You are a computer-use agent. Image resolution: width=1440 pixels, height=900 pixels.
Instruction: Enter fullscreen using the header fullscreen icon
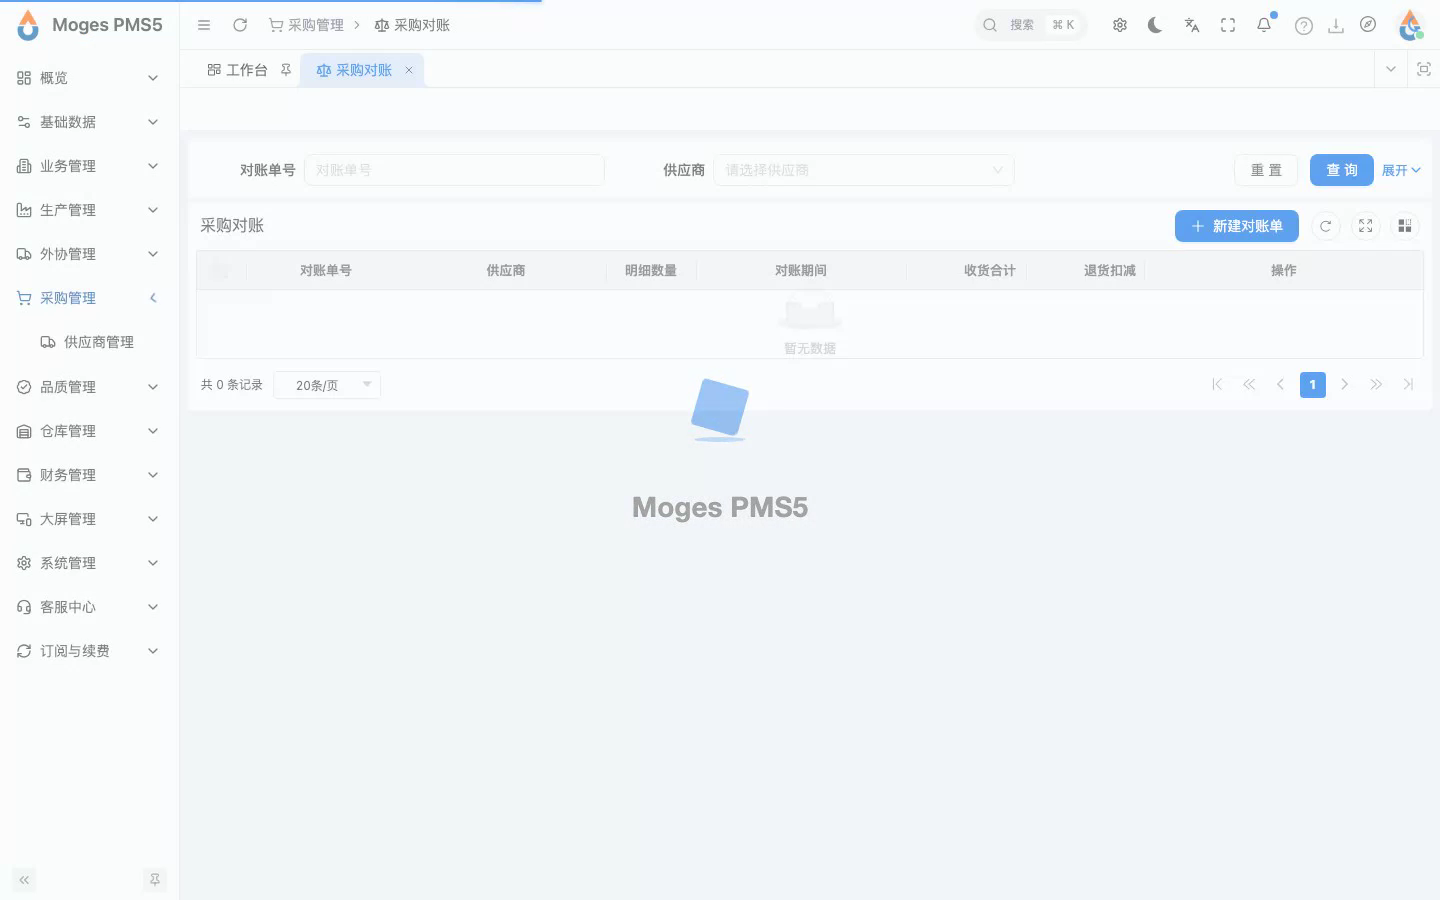point(1228,25)
